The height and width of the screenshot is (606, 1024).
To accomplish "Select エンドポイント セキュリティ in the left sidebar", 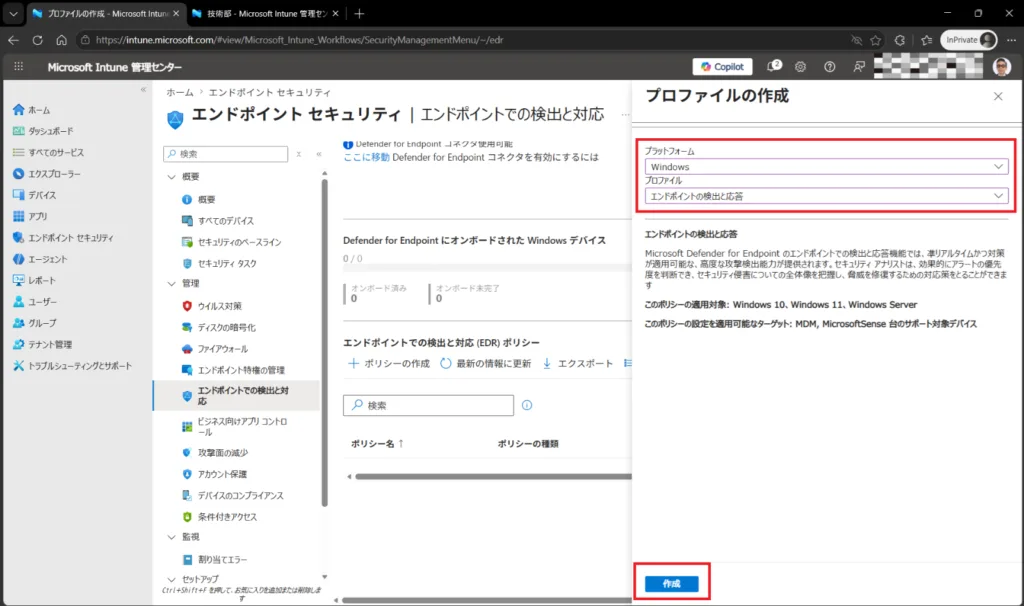I will tap(63, 238).
